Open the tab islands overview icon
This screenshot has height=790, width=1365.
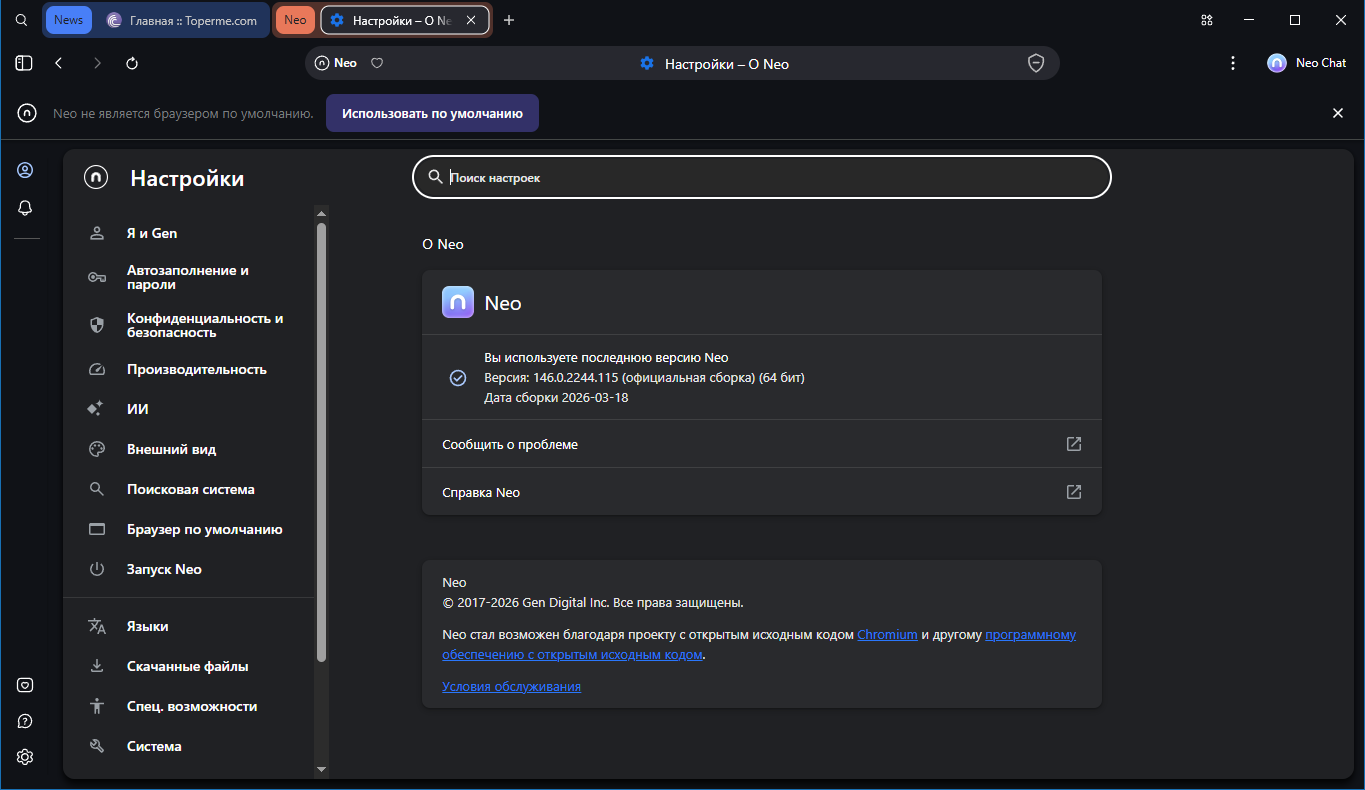[1207, 20]
